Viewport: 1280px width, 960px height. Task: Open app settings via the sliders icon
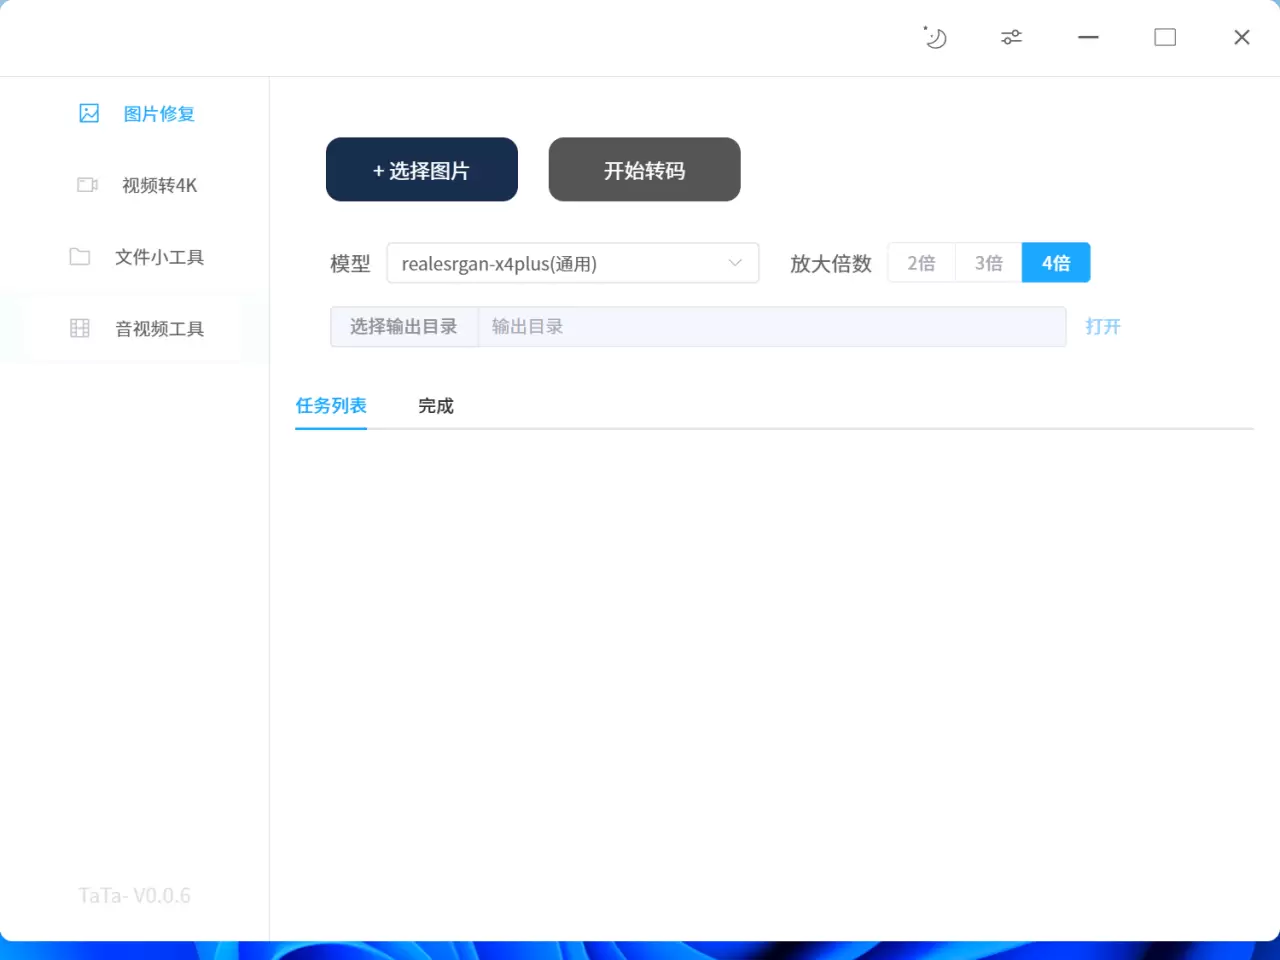click(x=1010, y=37)
